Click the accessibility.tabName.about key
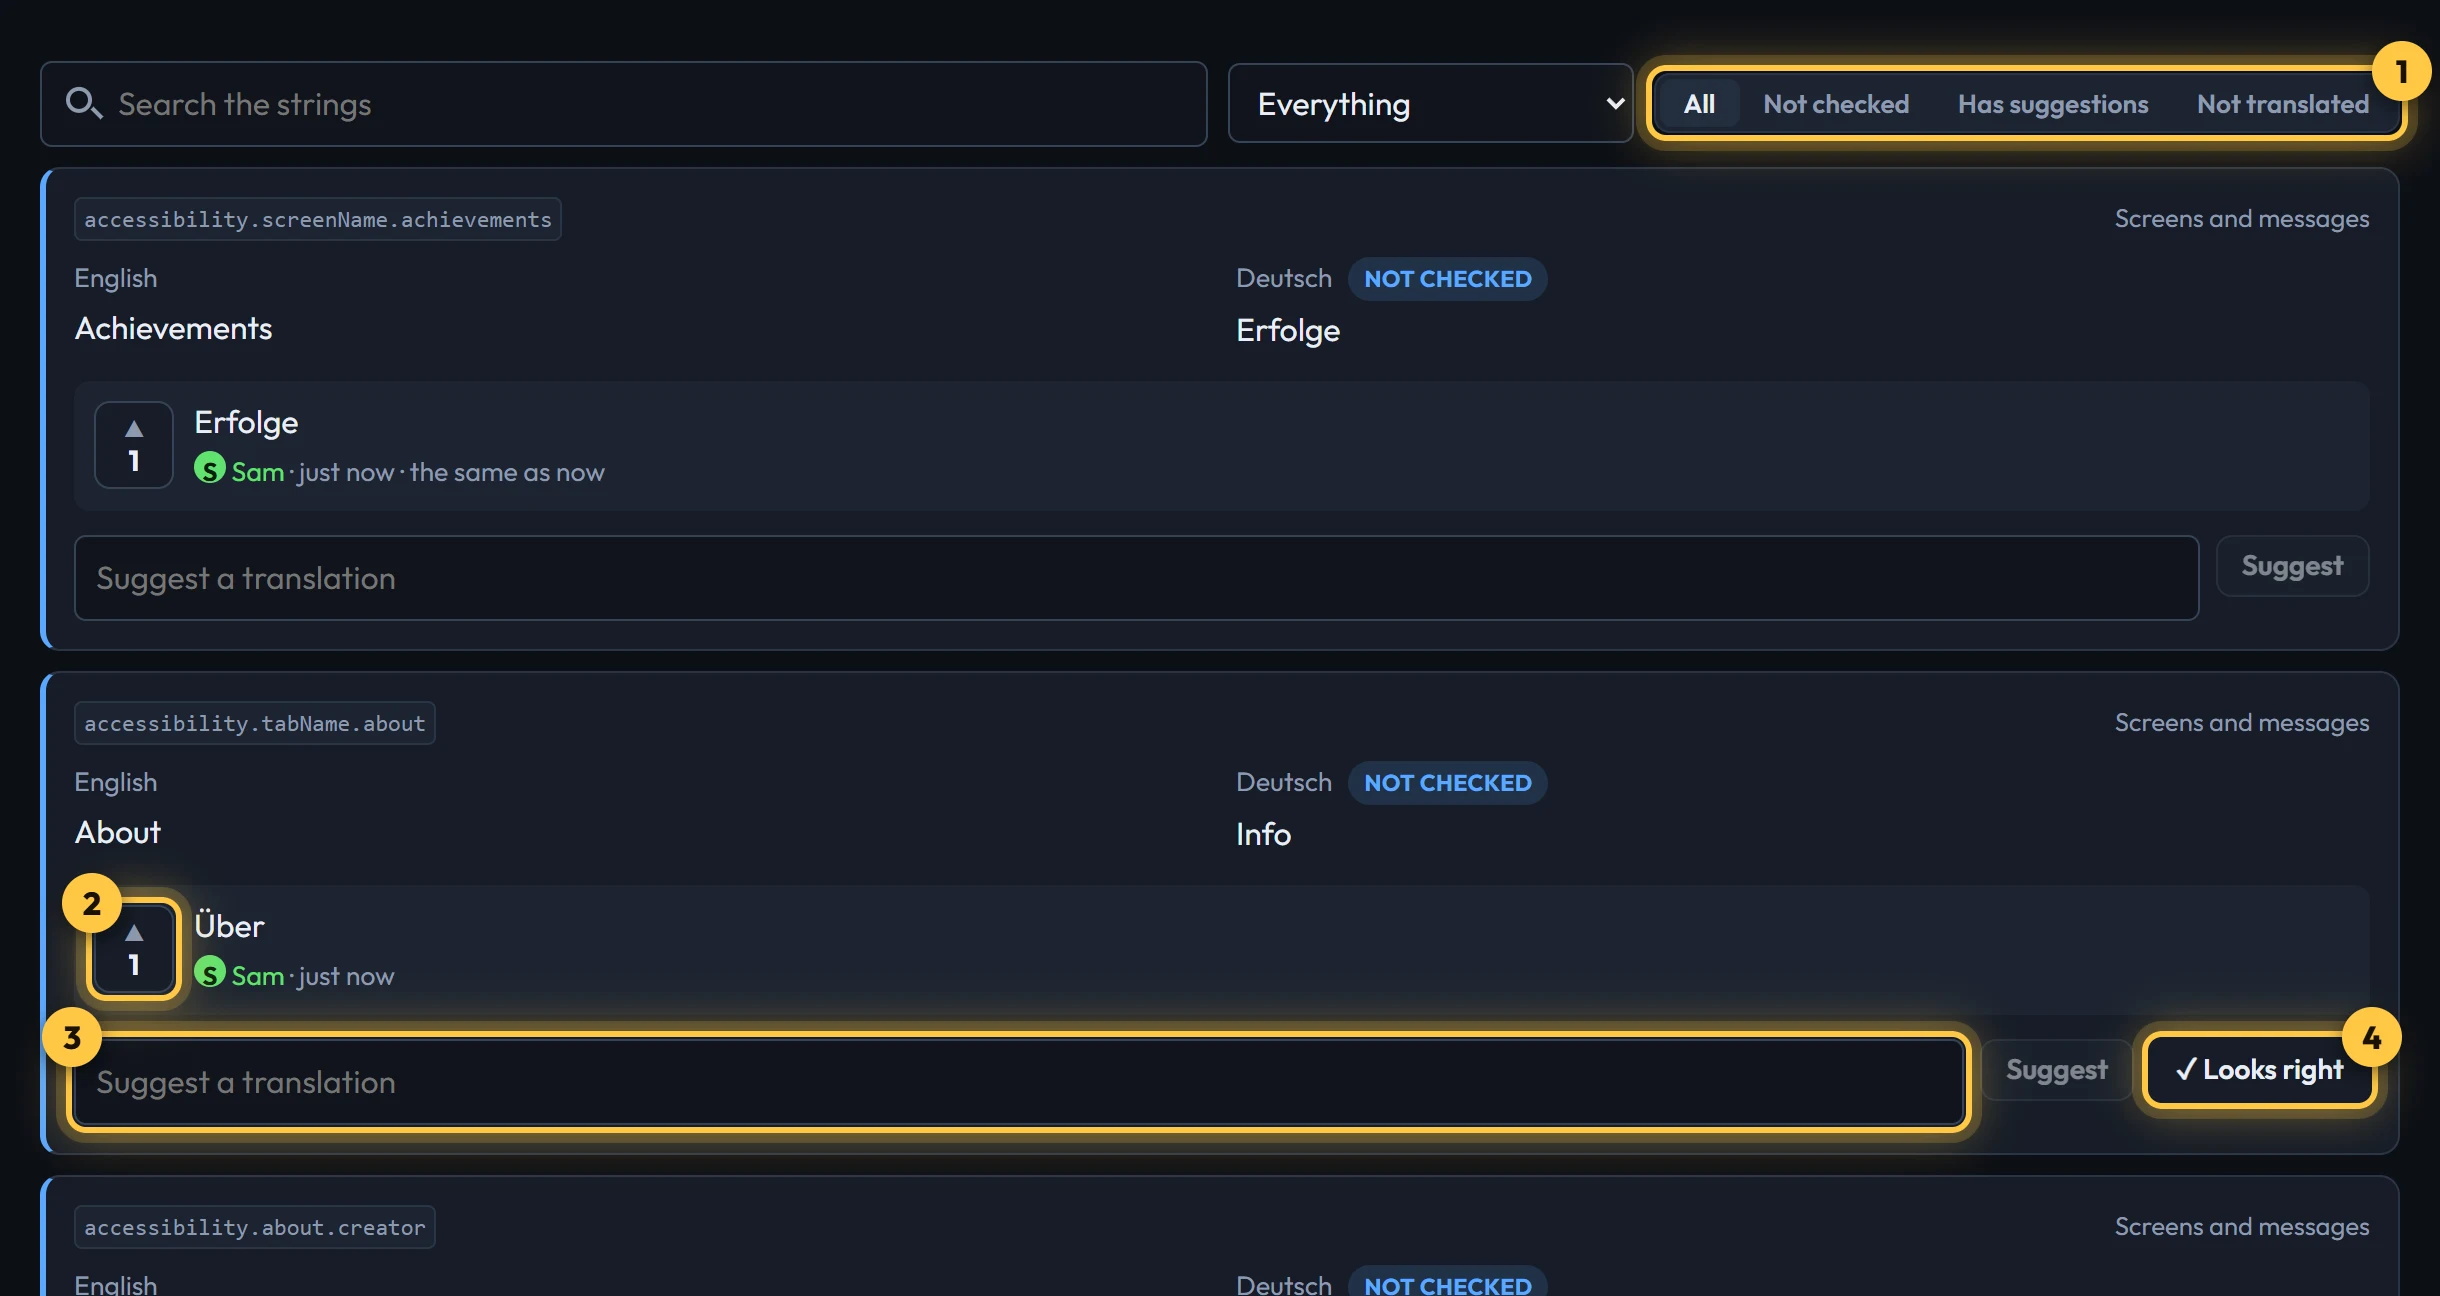 click(x=254, y=723)
